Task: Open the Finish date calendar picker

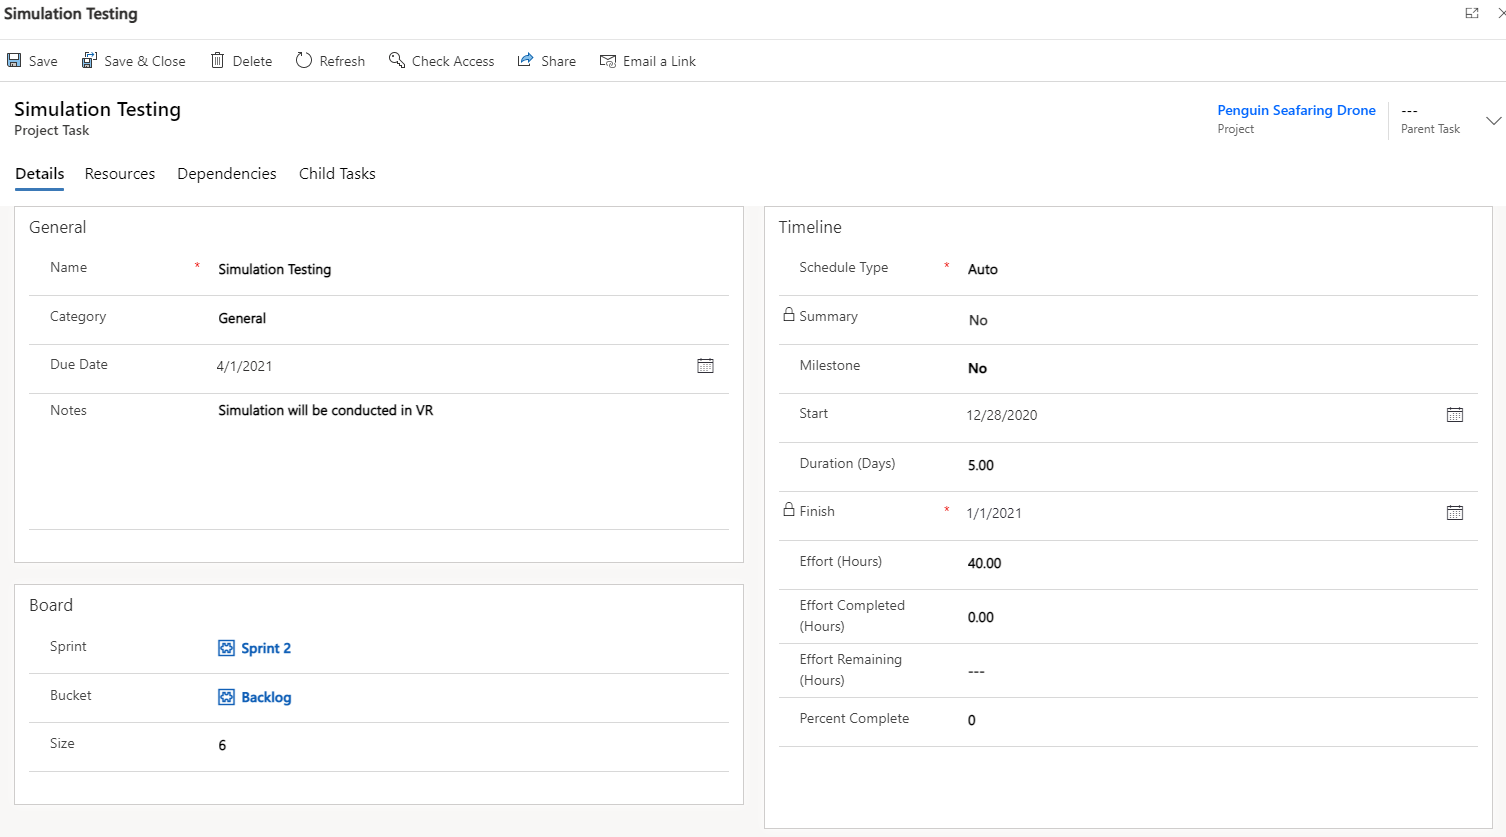Action: click(1454, 513)
